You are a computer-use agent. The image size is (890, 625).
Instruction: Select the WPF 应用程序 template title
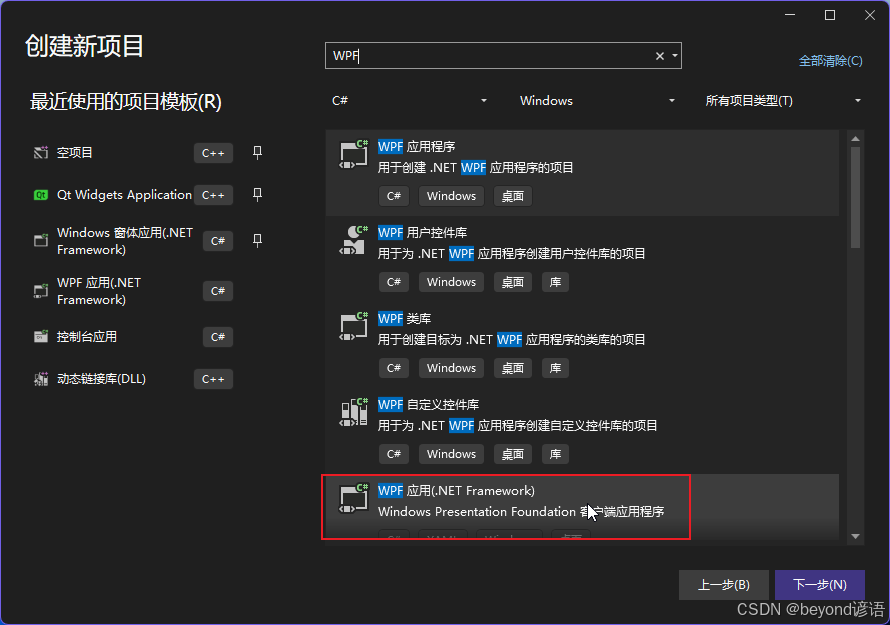pos(417,146)
